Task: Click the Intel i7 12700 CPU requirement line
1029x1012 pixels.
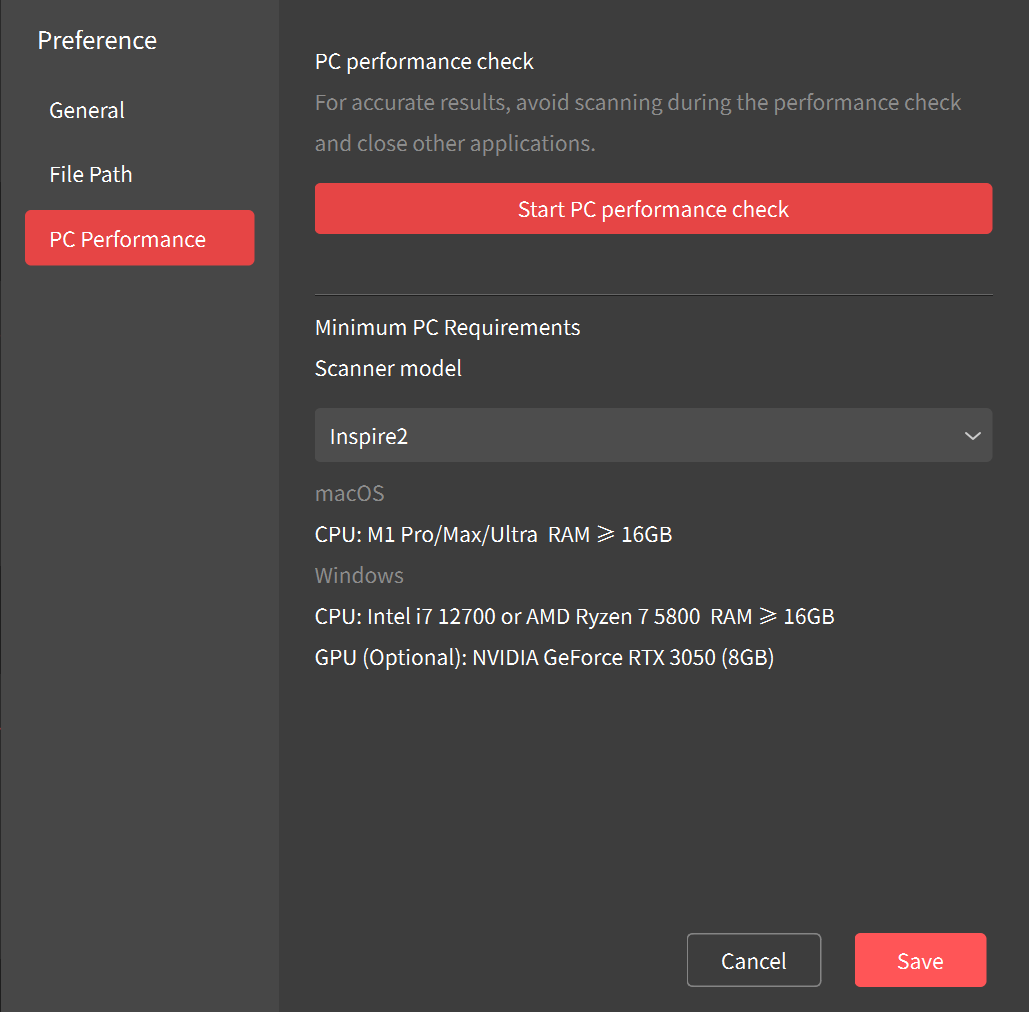Action: click(x=574, y=616)
